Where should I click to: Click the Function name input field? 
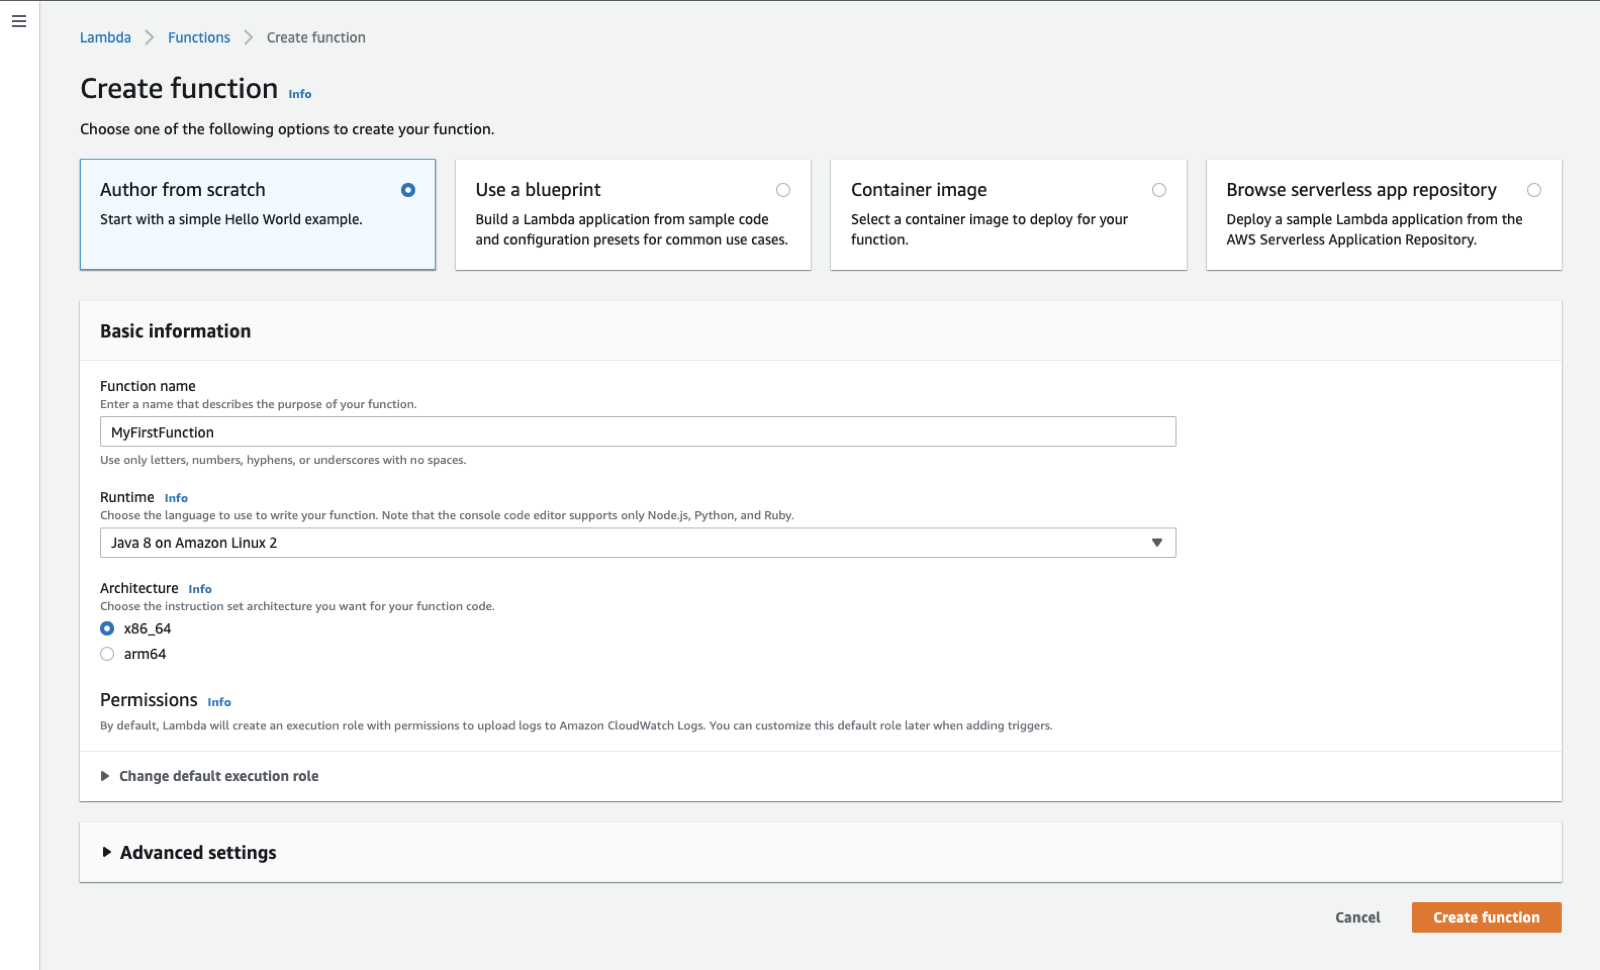point(637,432)
